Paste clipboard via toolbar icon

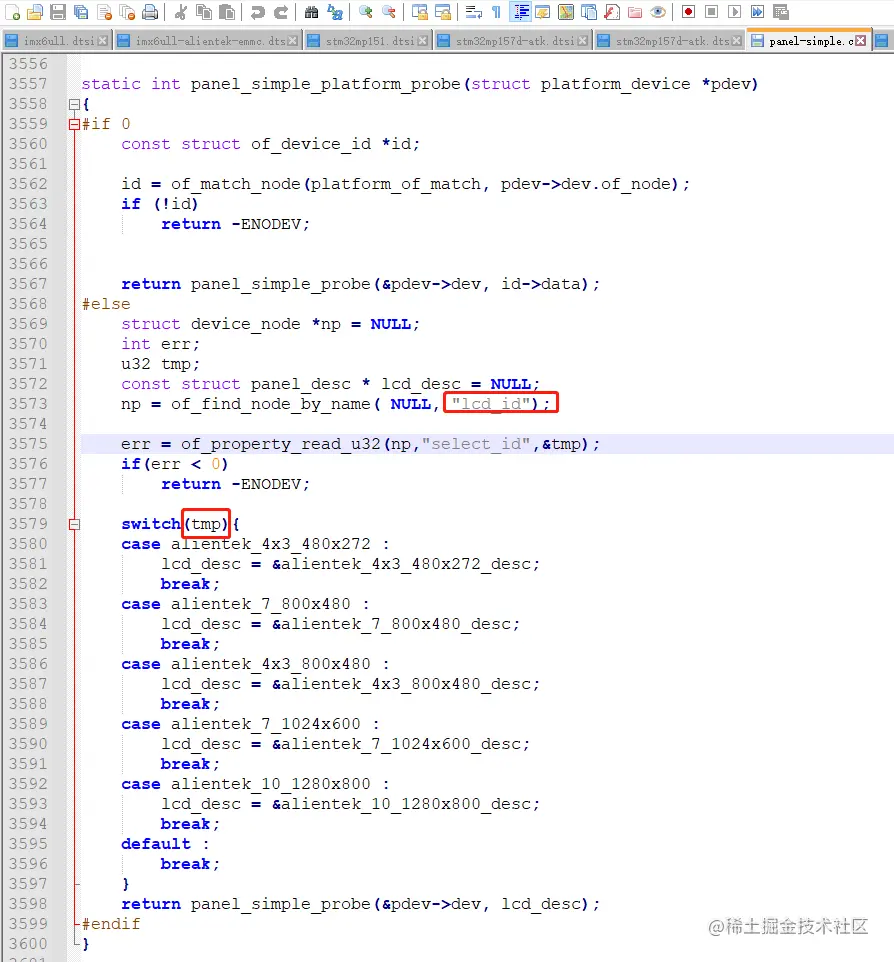[x=227, y=12]
